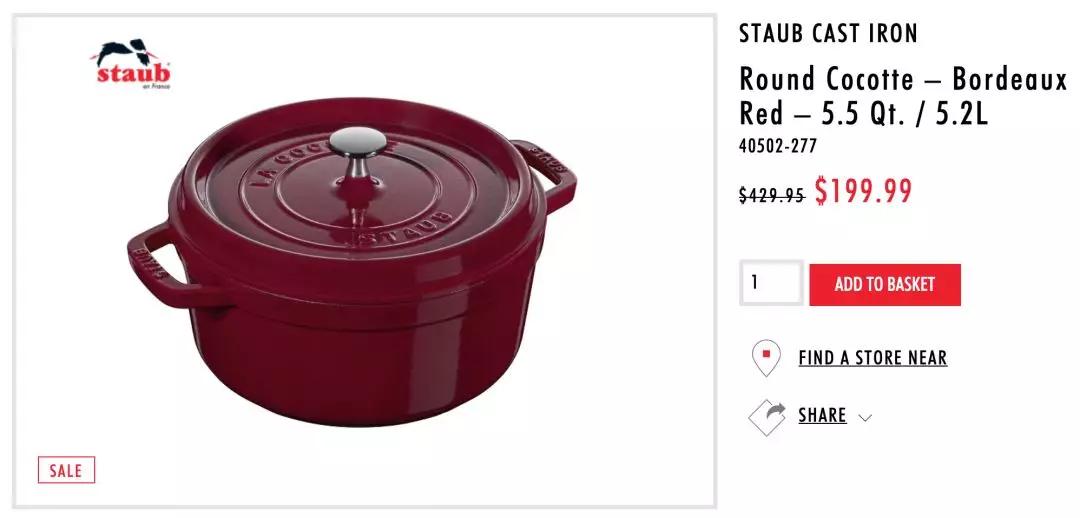
Task: Click the SALE badge on product image
Action: point(66,470)
